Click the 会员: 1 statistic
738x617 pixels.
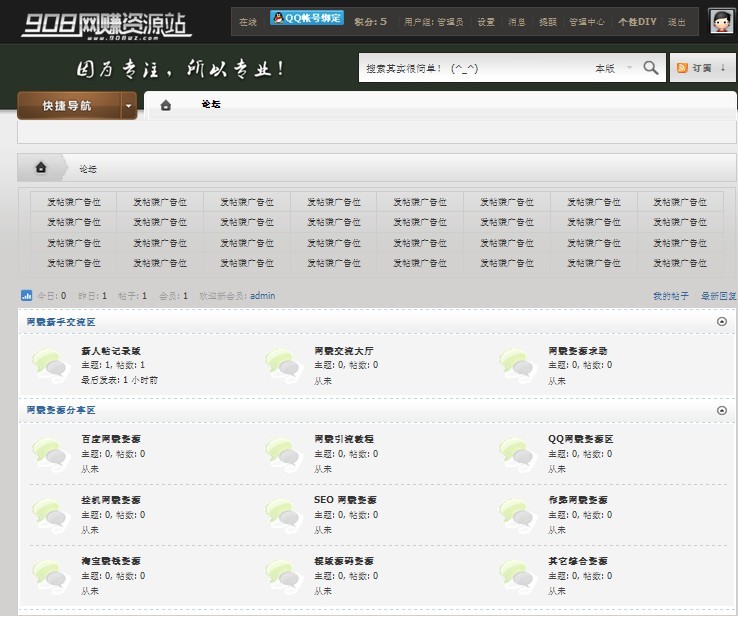tap(174, 296)
